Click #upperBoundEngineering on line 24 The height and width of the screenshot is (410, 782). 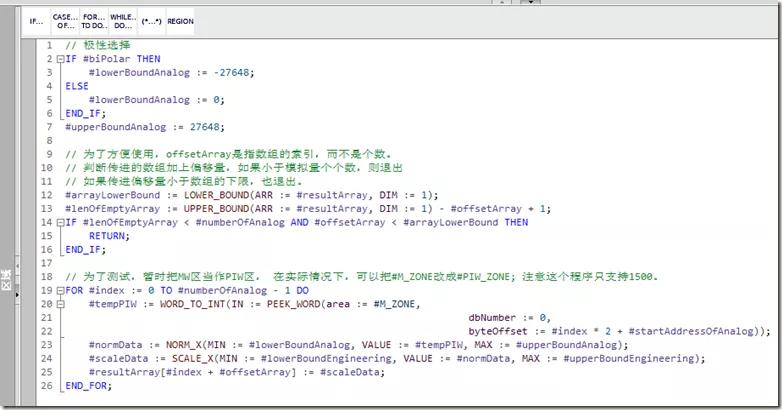629,359
